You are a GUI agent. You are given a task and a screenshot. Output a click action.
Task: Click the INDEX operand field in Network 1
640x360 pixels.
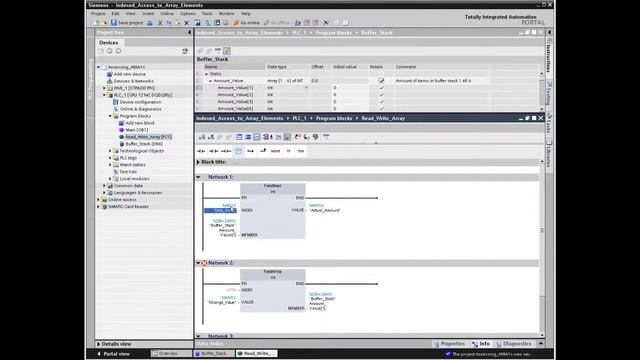220,210
